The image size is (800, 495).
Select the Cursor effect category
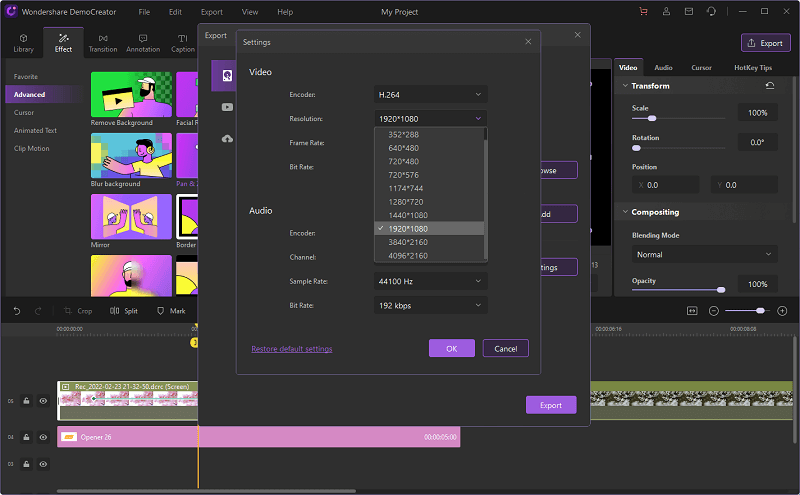24,112
